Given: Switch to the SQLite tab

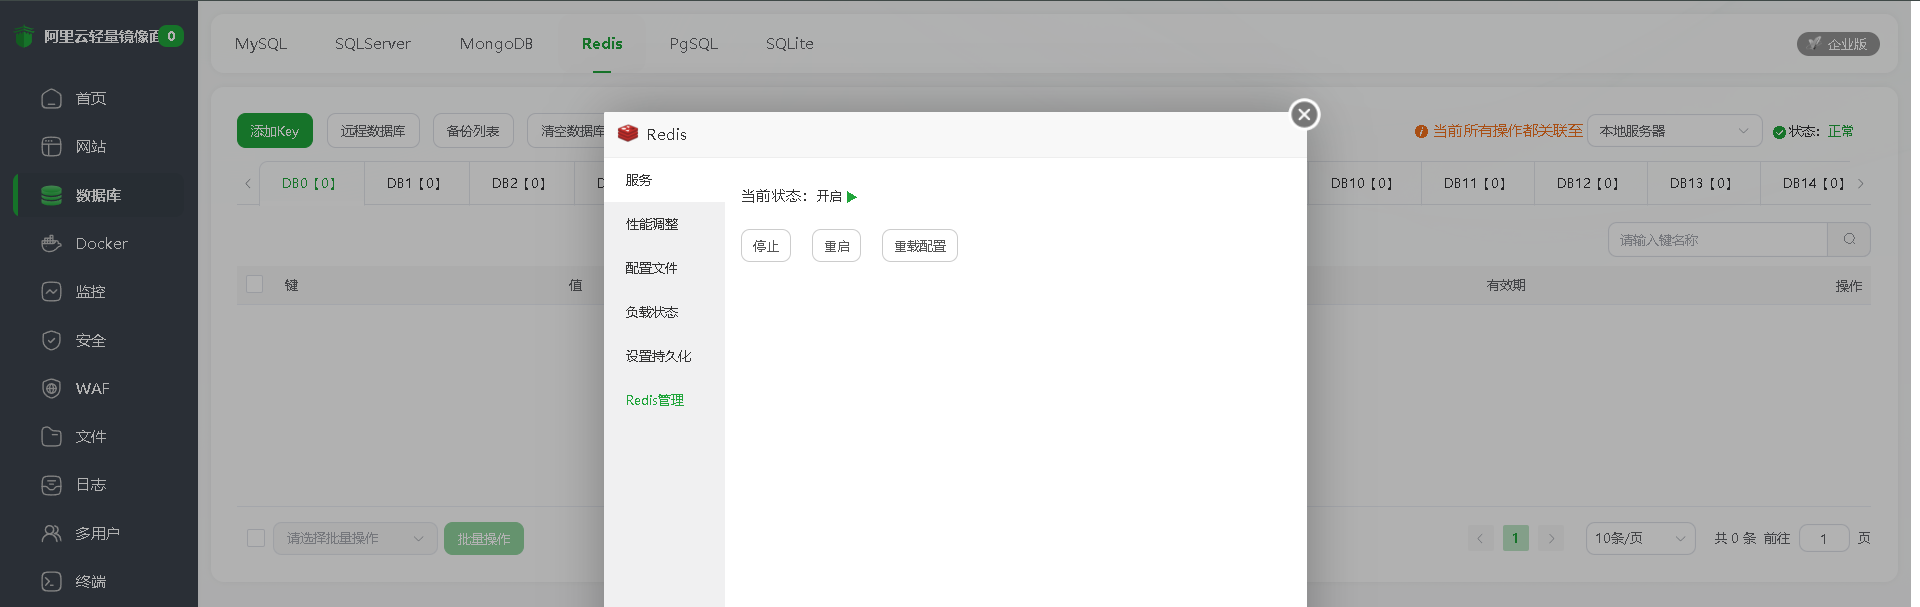Looking at the screenshot, I should coord(790,44).
